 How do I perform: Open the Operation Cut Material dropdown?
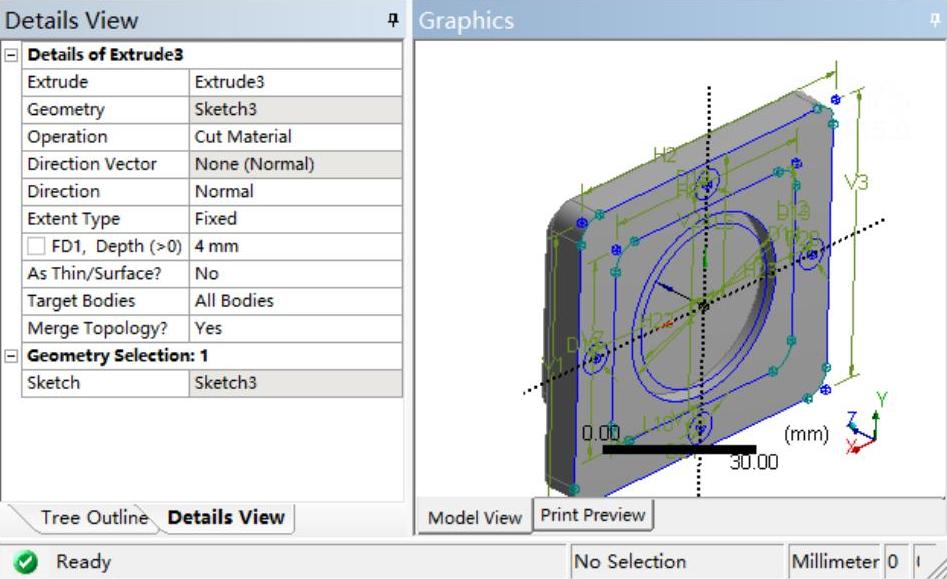[295, 137]
